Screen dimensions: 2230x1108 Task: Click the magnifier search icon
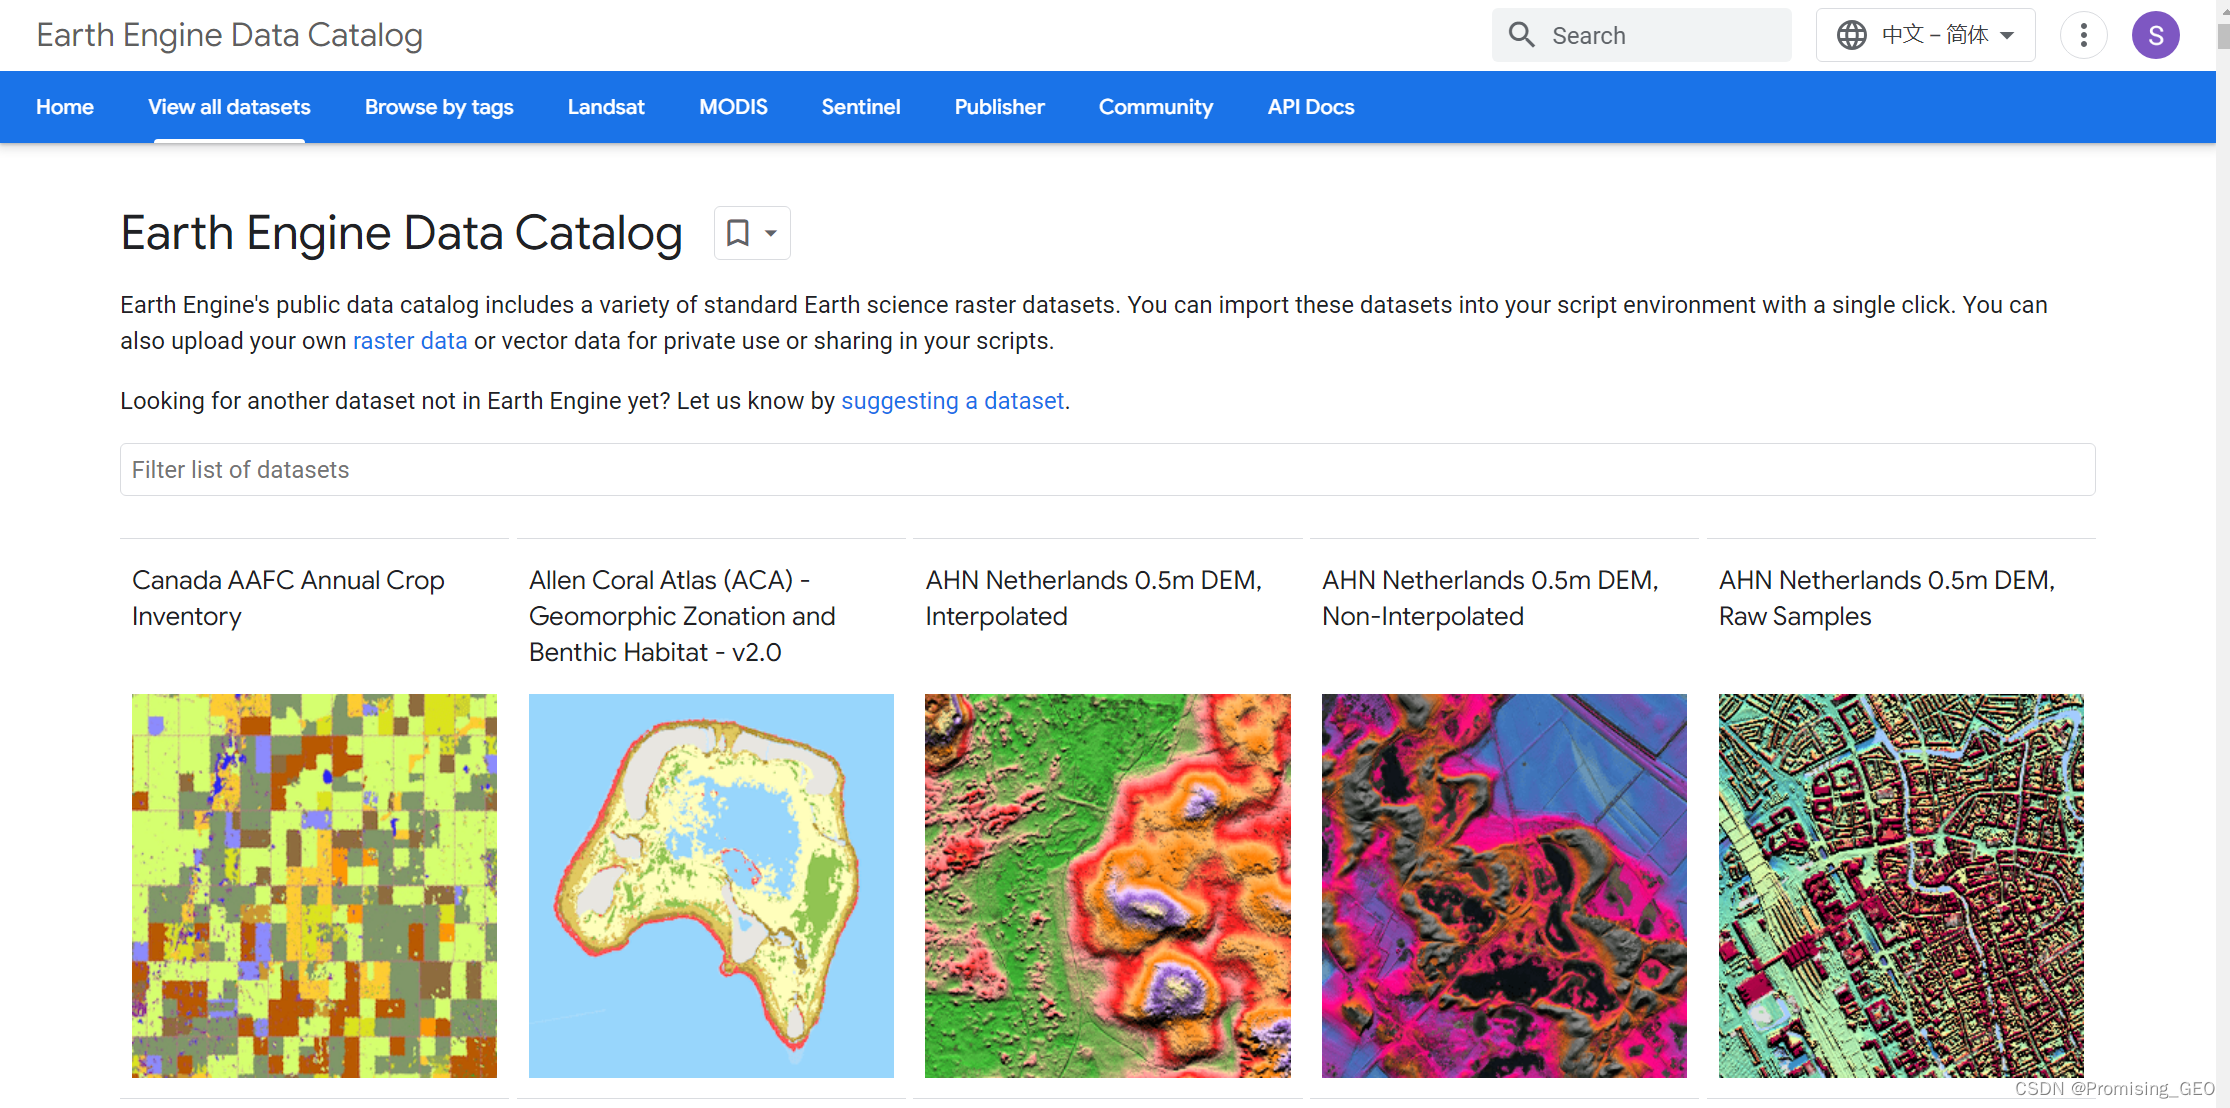click(x=1521, y=35)
